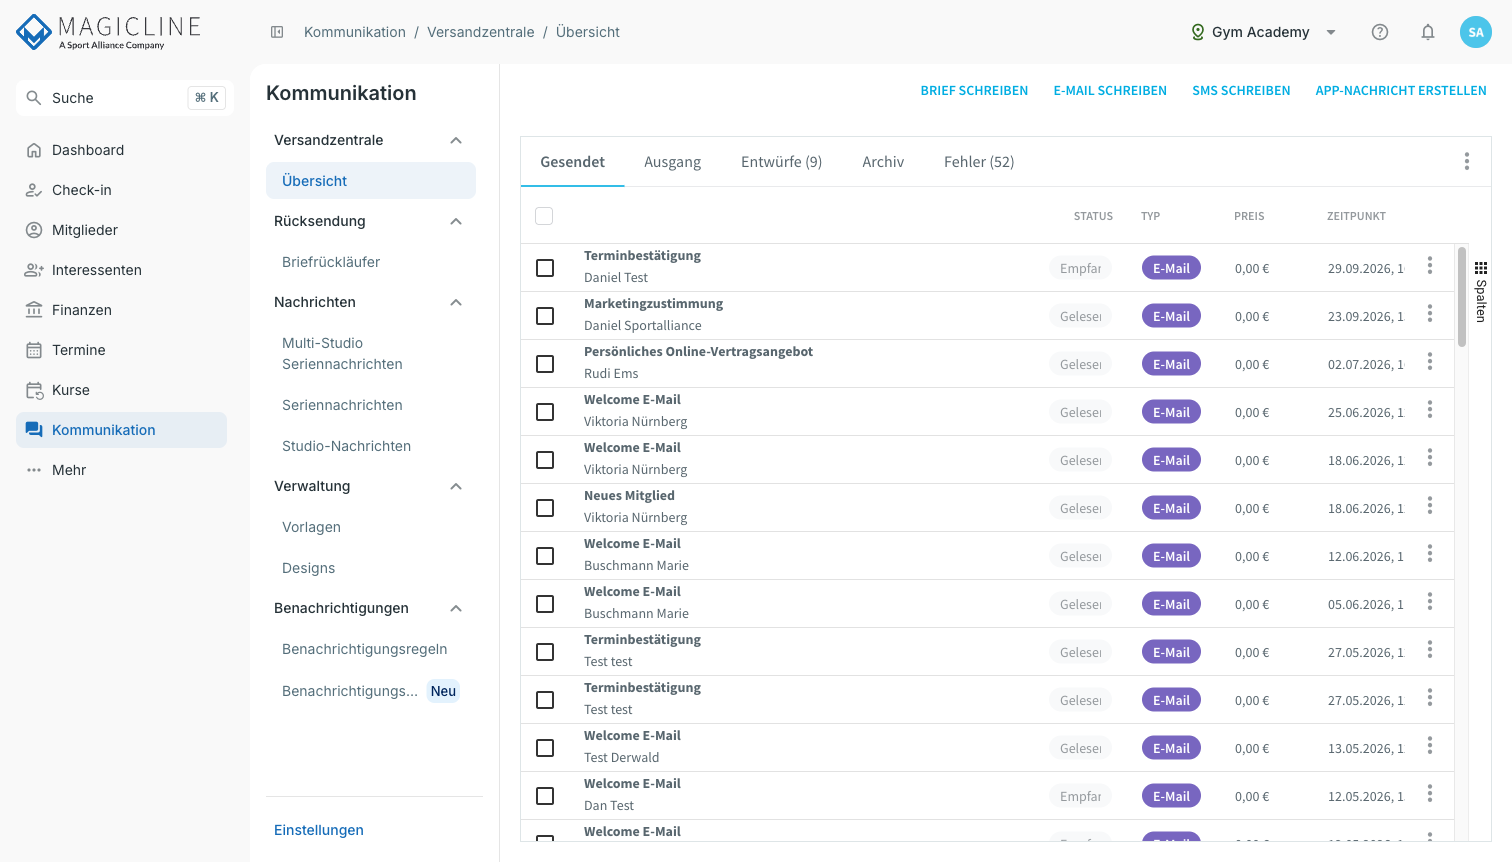The width and height of the screenshot is (1512, 862).
Task: Open Mitglieder person icon
Action: click(34, 230)
